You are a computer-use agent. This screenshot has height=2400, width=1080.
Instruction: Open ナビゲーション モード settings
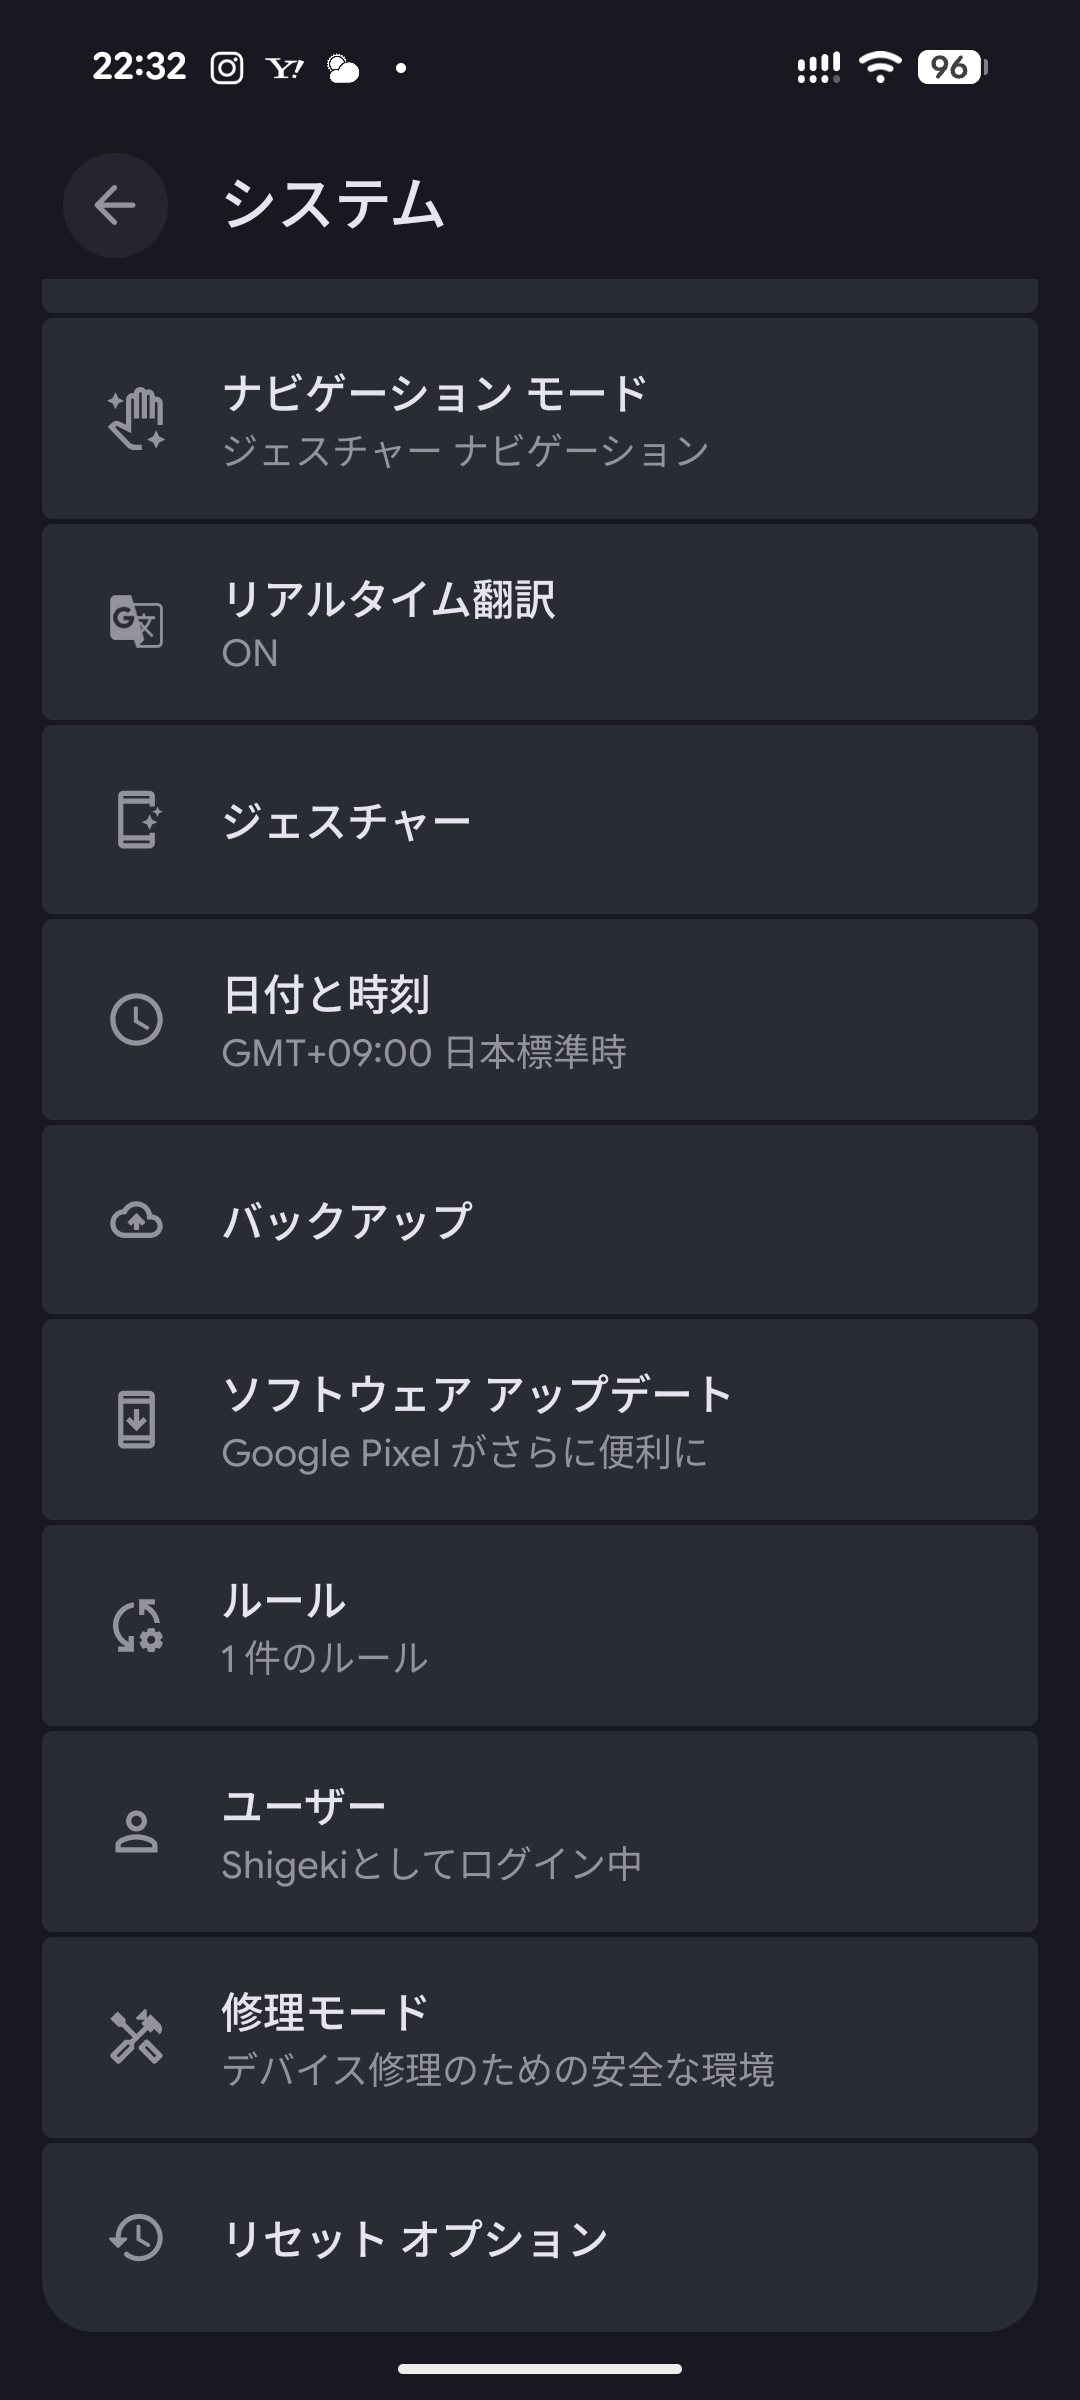pyautogui.click(x=540, y=420)
